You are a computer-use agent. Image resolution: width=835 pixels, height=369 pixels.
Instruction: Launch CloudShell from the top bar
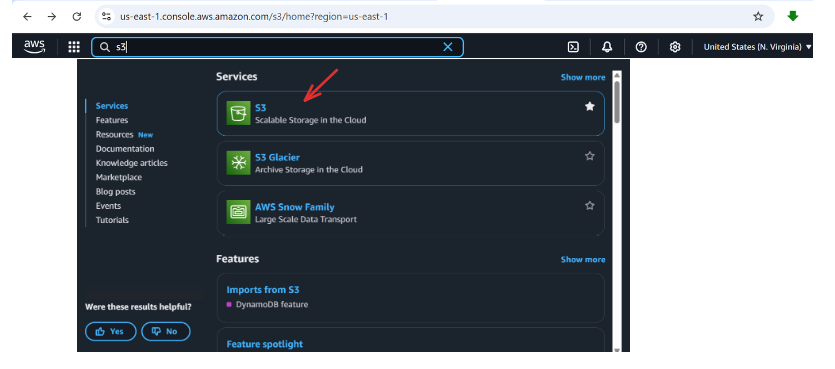click(x=573, y=47)
